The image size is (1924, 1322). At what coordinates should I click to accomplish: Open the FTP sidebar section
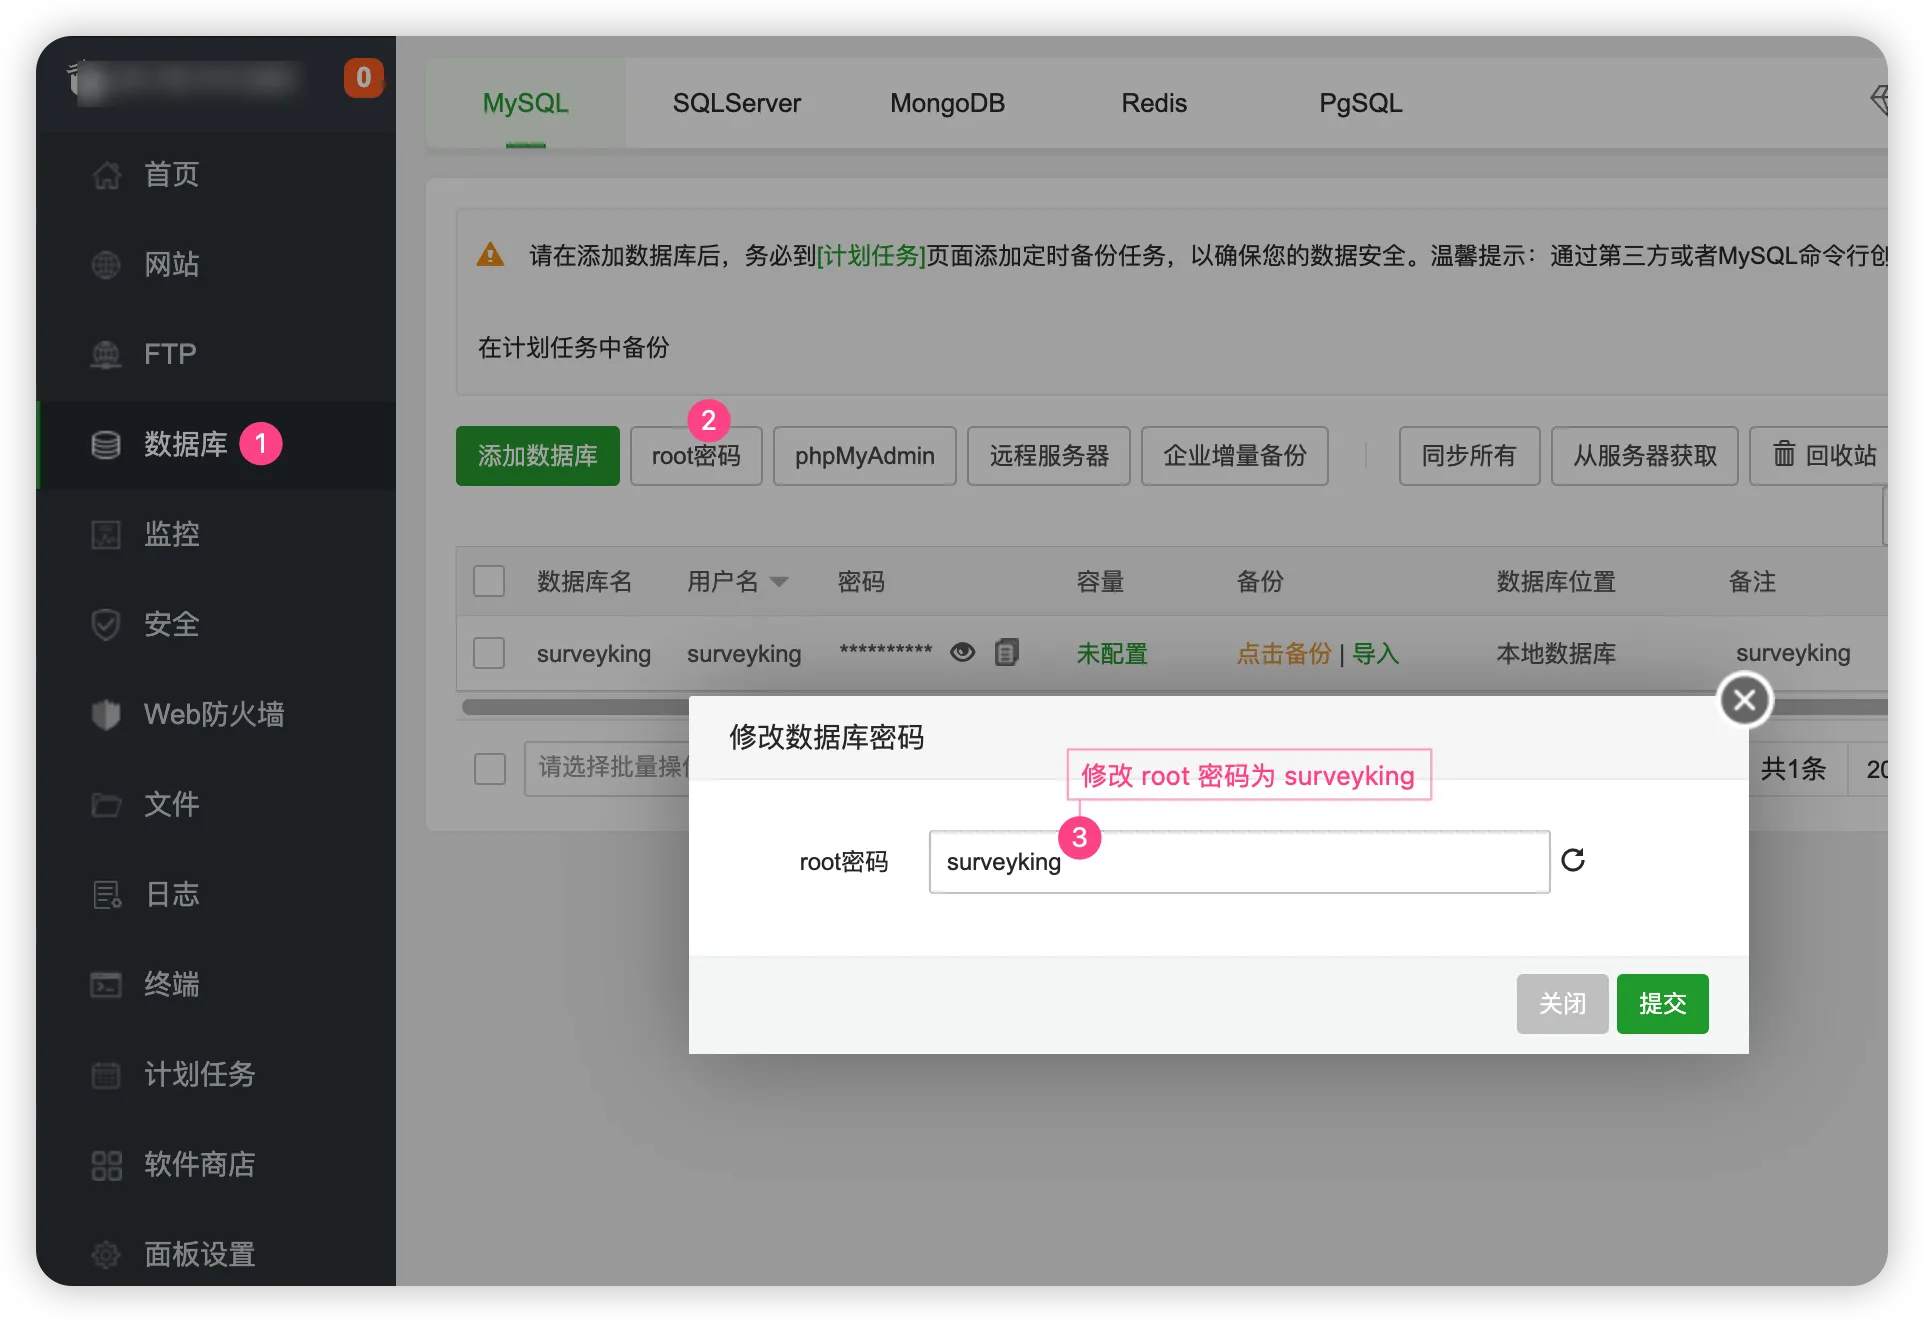pos(168,354)
